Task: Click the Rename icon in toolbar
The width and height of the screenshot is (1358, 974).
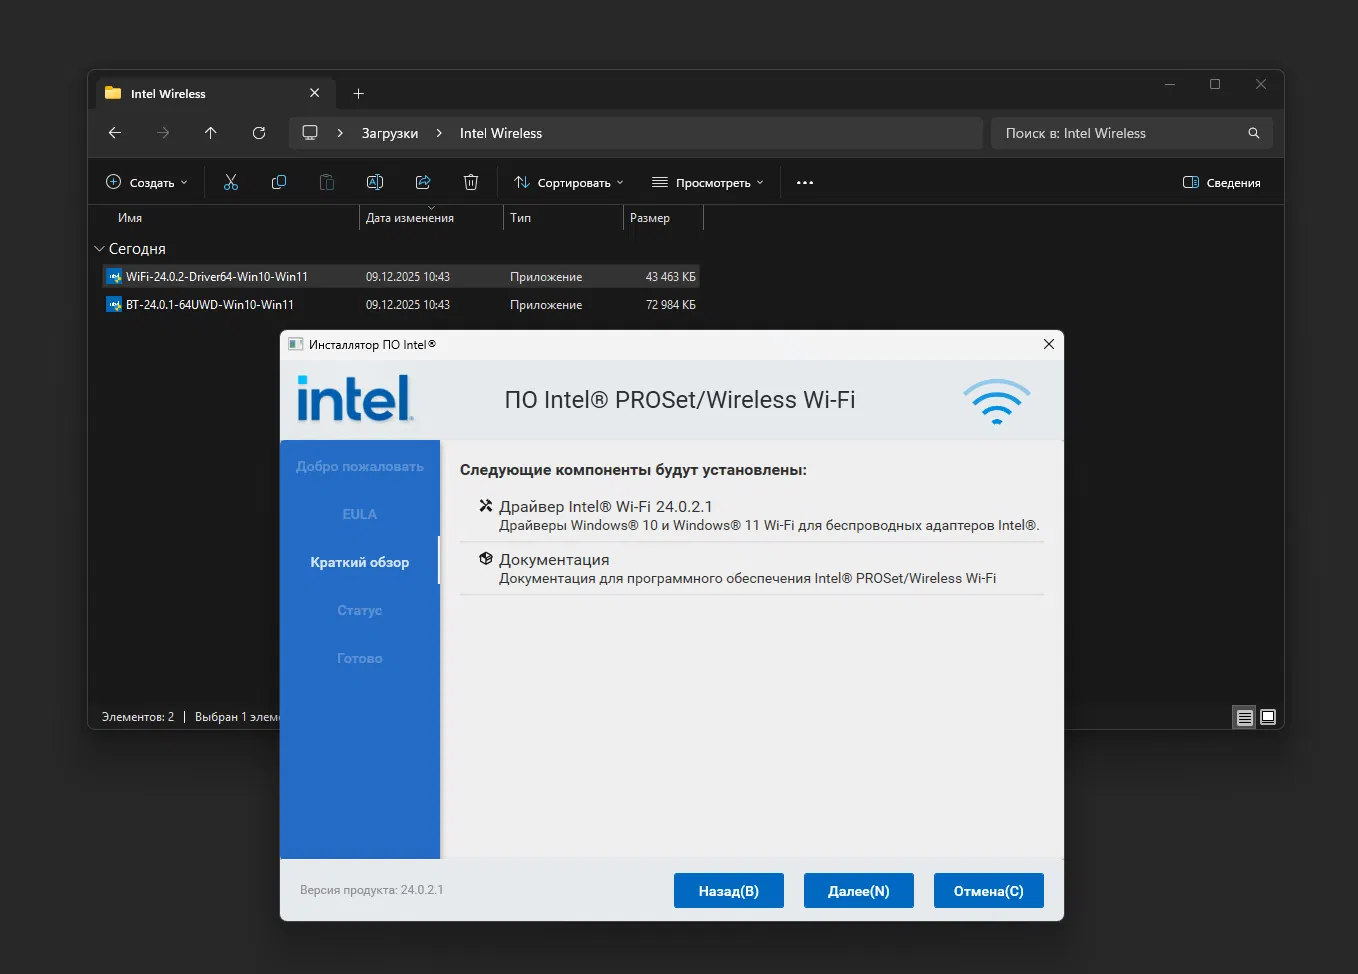Action: coord(375,182)
